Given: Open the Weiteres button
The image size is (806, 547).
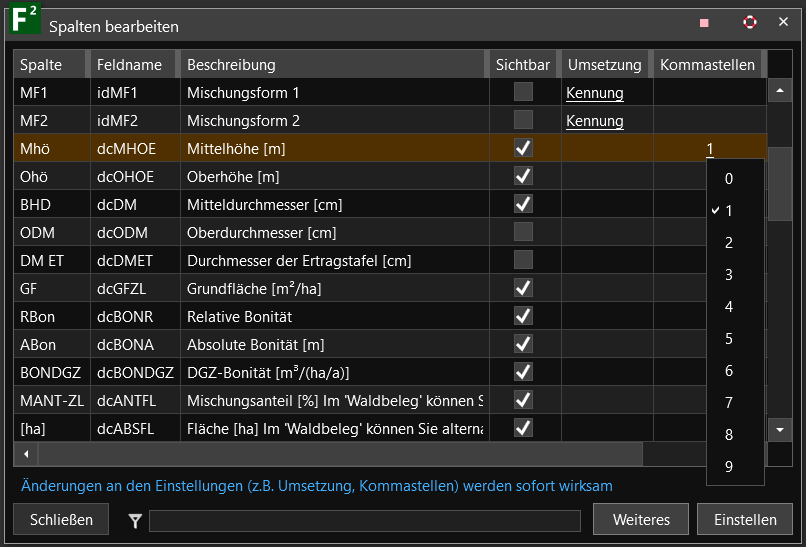Looking at the screenshot, I should click(640, 520).
